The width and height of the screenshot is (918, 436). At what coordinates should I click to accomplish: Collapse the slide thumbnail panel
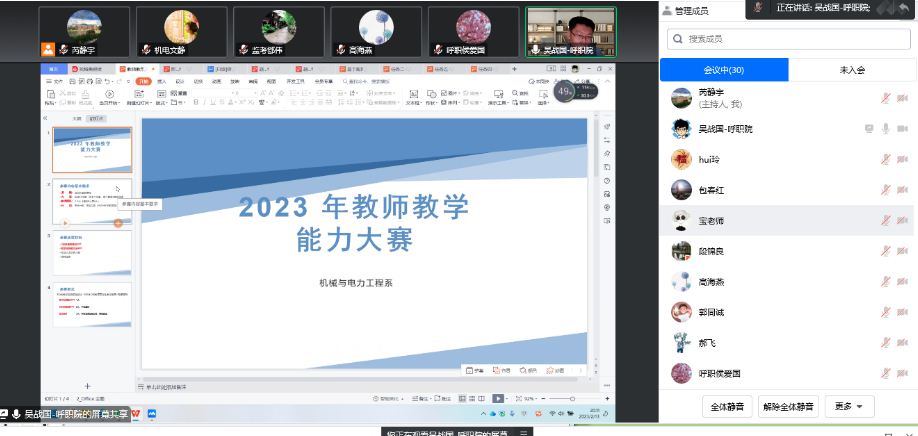pos(46,118)
